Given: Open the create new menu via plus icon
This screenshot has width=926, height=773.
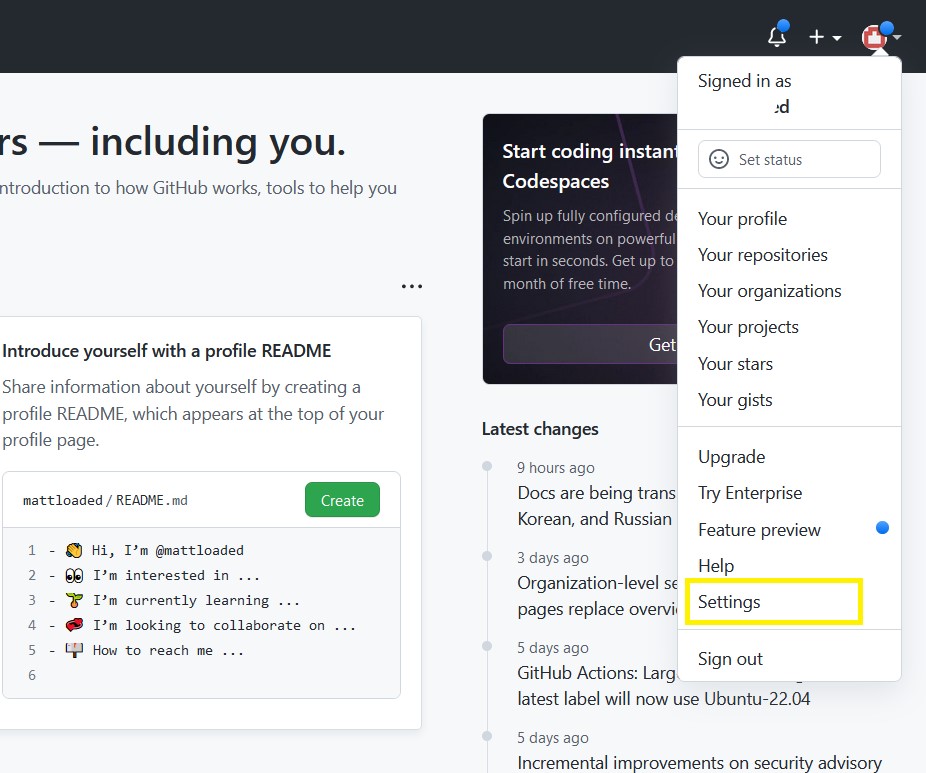Looking at the screenshot, I should 815,36.
